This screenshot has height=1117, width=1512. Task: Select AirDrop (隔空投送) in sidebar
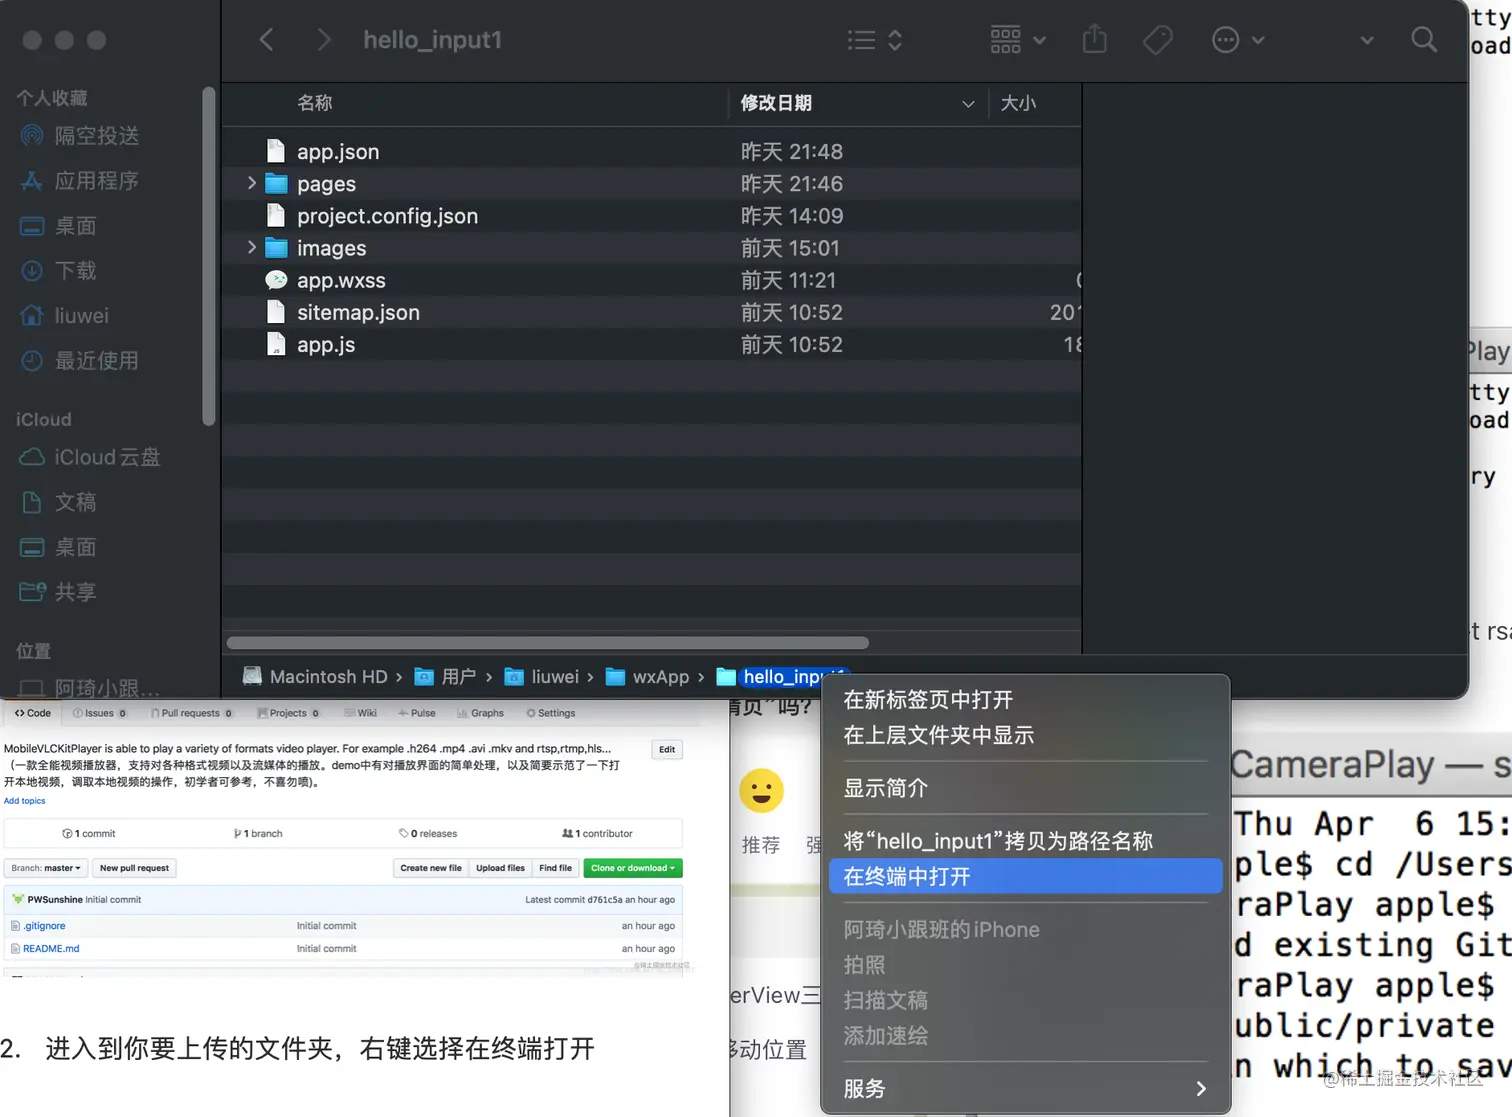(80, 135)
